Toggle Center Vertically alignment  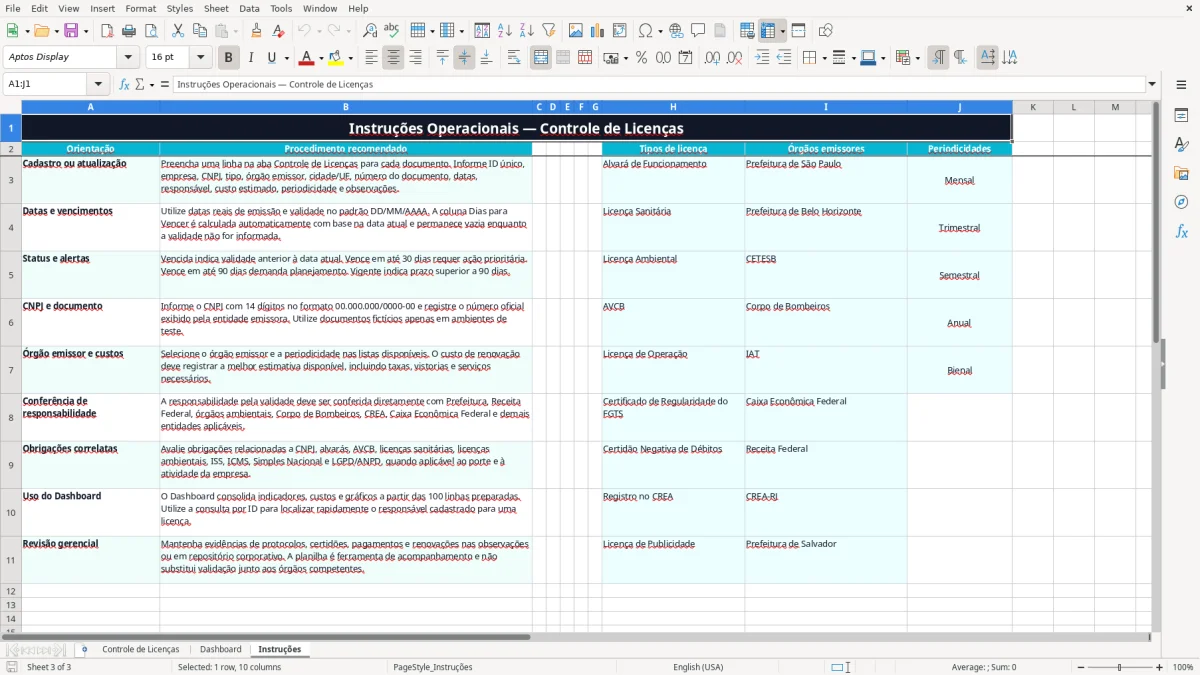point(464,58)
